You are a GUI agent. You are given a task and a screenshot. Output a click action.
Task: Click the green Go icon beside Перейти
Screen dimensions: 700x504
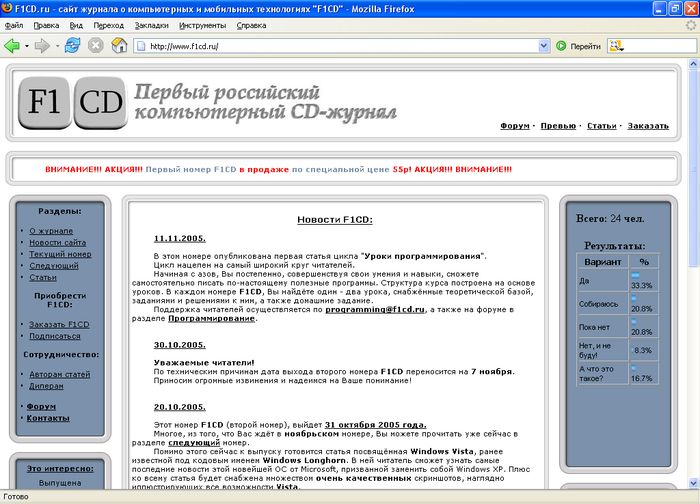click(x=561, y=46)
